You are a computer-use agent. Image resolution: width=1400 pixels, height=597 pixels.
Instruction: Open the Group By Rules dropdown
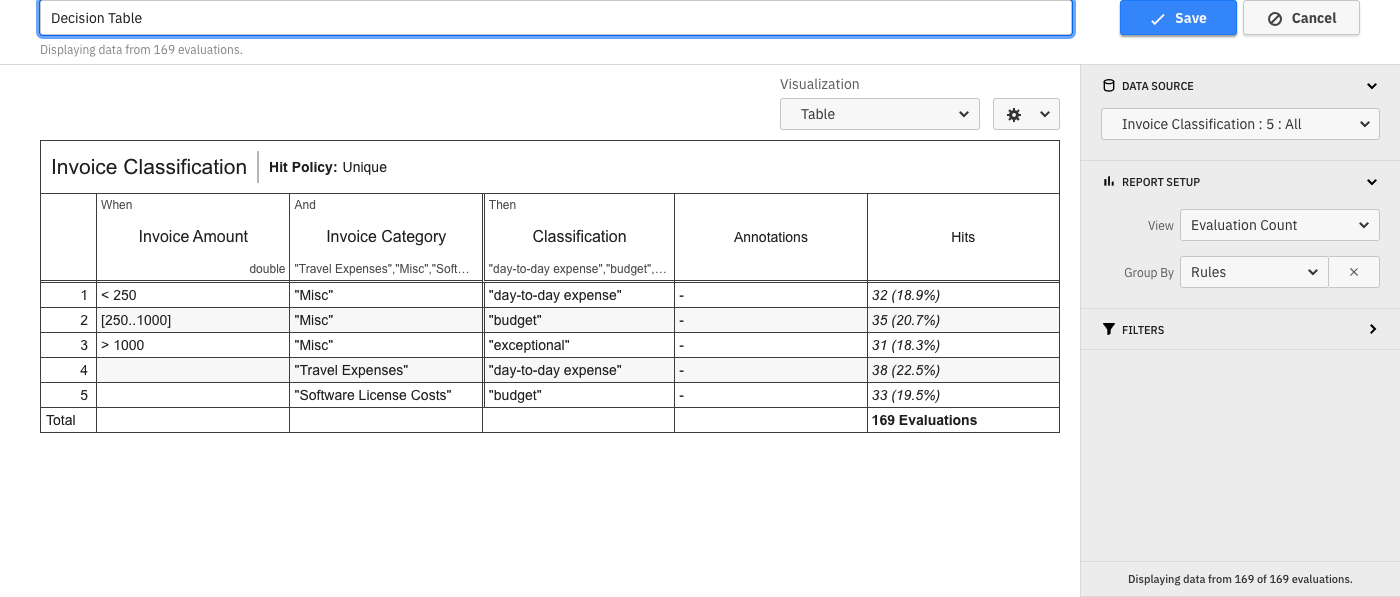pyautogui.click(x=1253, y=271)
